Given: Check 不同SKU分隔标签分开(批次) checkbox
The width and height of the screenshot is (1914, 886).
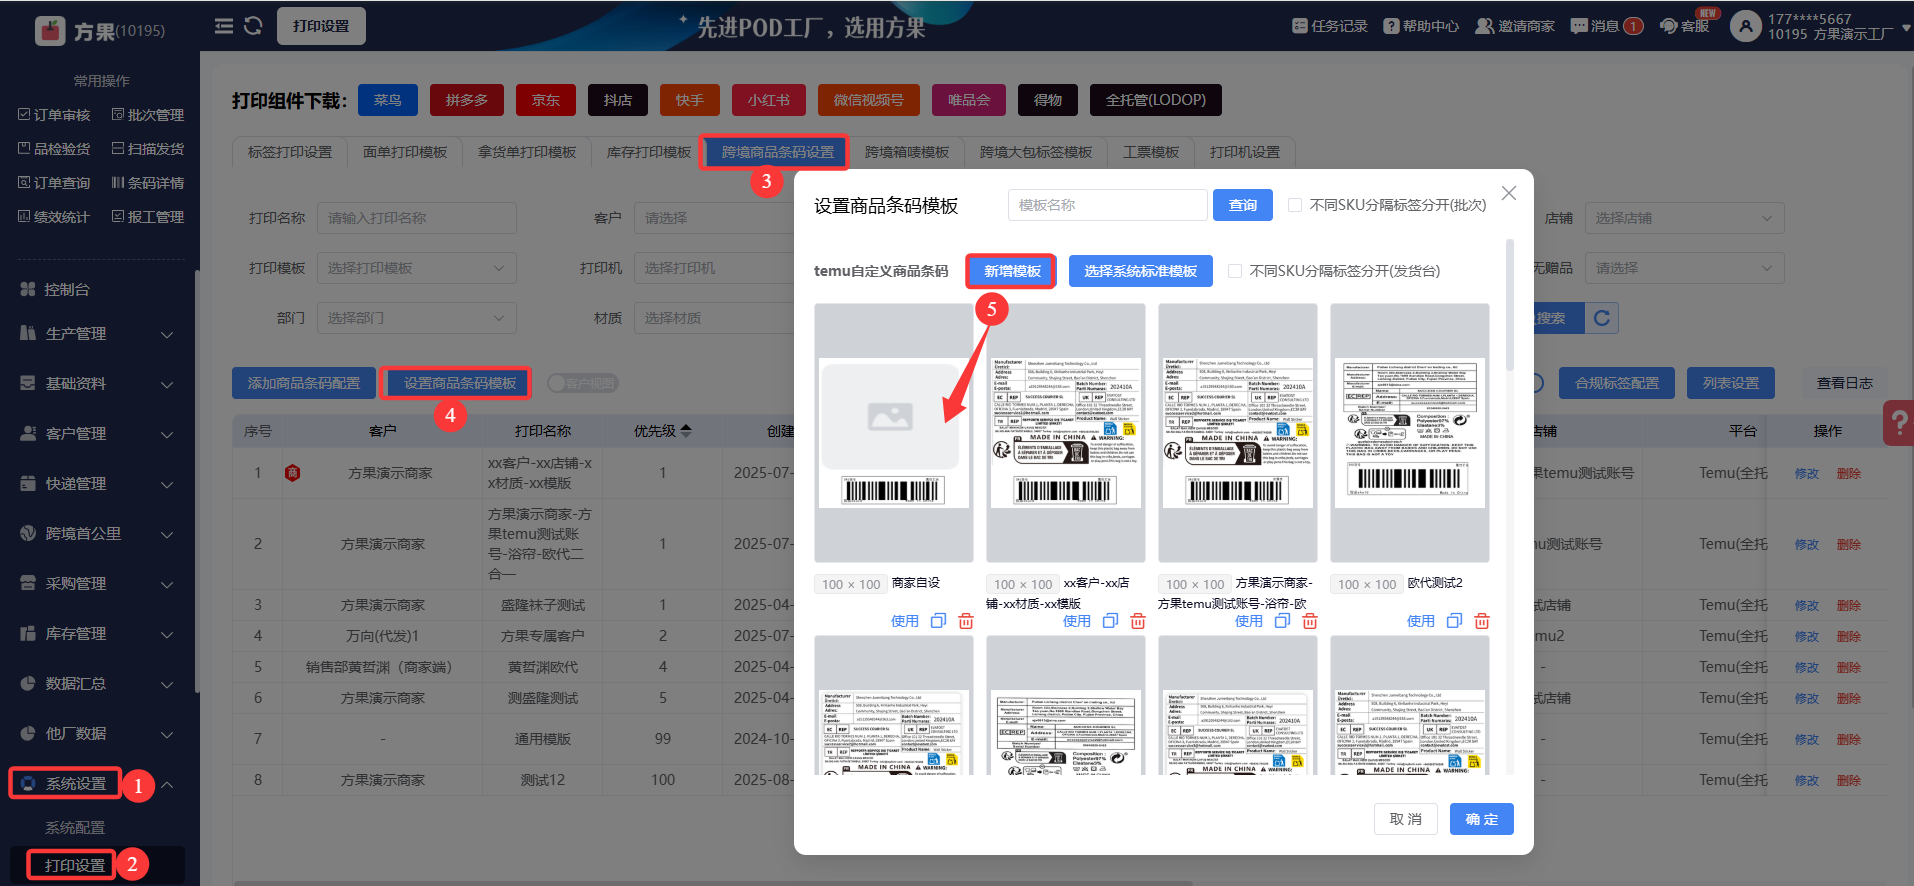Looking at the screenshot, I should tap(1295, 205).
